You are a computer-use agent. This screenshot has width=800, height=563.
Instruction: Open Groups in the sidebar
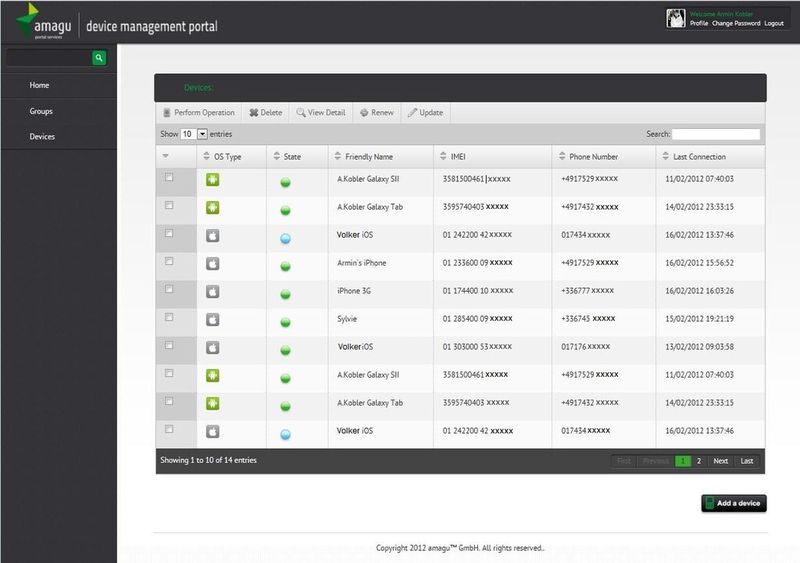pos(41,111)
